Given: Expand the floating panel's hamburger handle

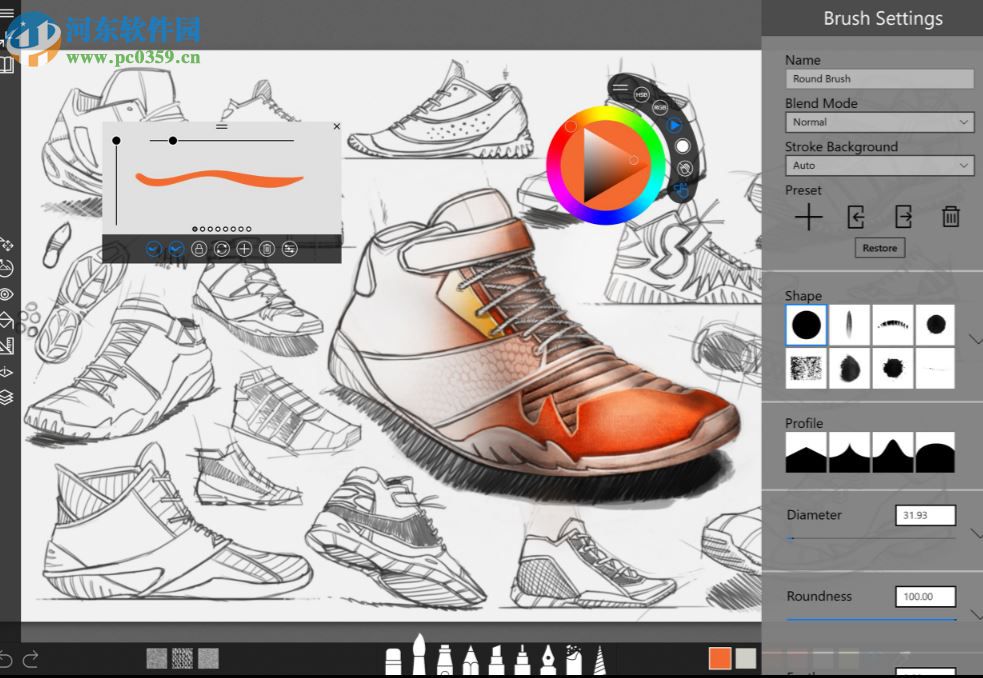Looking at the screenshot, I should tap(221, 127).
